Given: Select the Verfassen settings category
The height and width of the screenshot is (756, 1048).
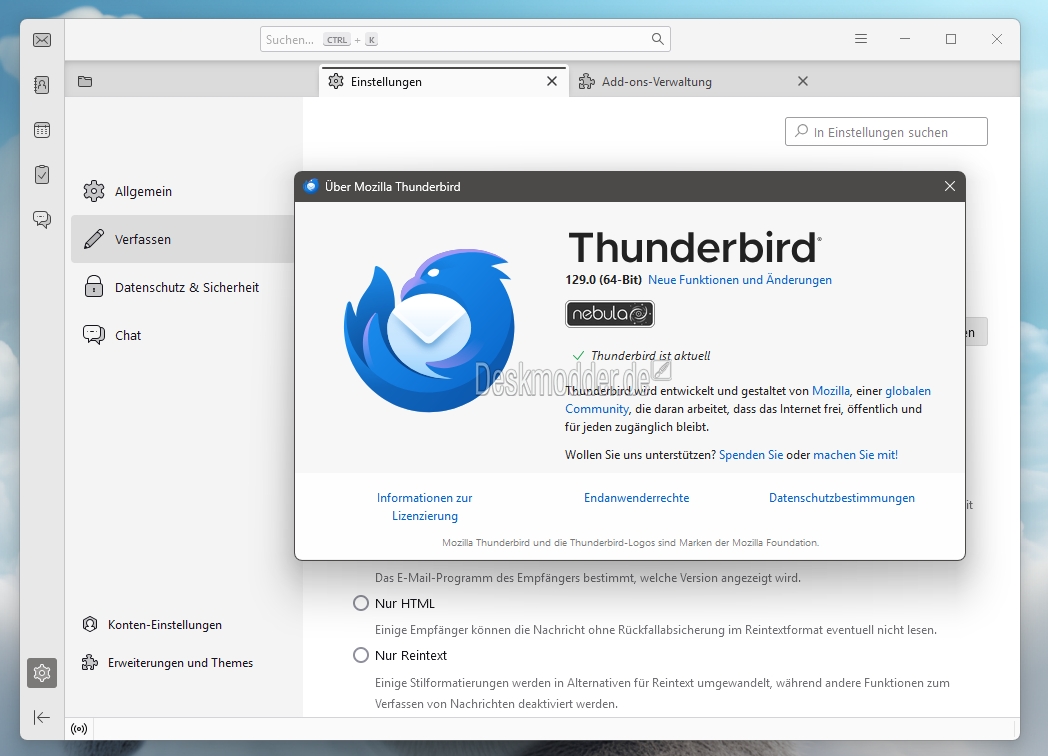Looking at the screenshot, I should (x=182, y=239).
